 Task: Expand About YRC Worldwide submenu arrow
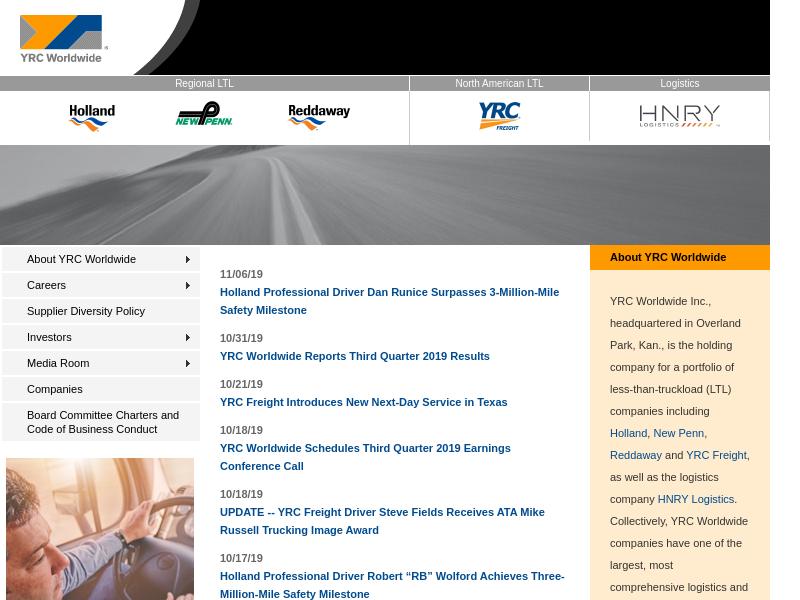tap(188, 260)
